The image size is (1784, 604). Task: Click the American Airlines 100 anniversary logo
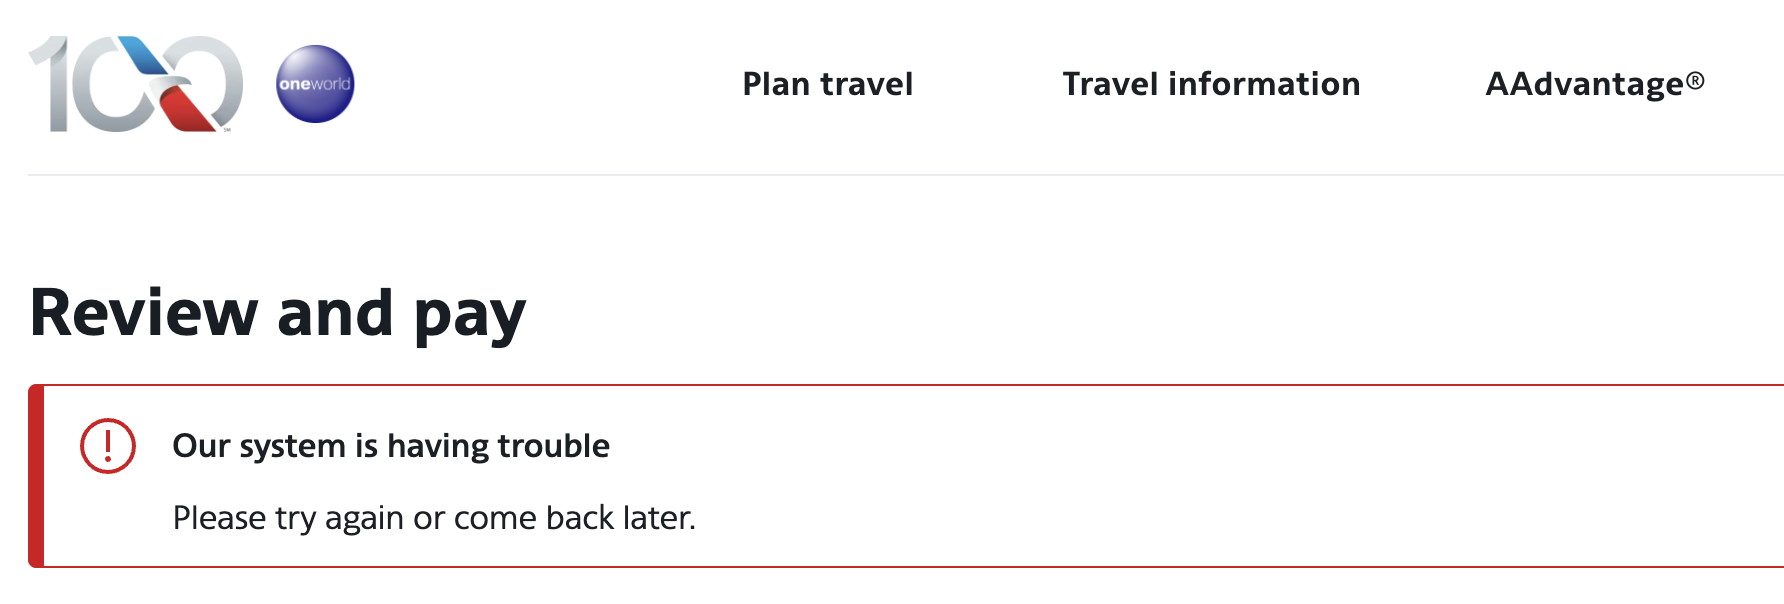[x=136, y=84]
